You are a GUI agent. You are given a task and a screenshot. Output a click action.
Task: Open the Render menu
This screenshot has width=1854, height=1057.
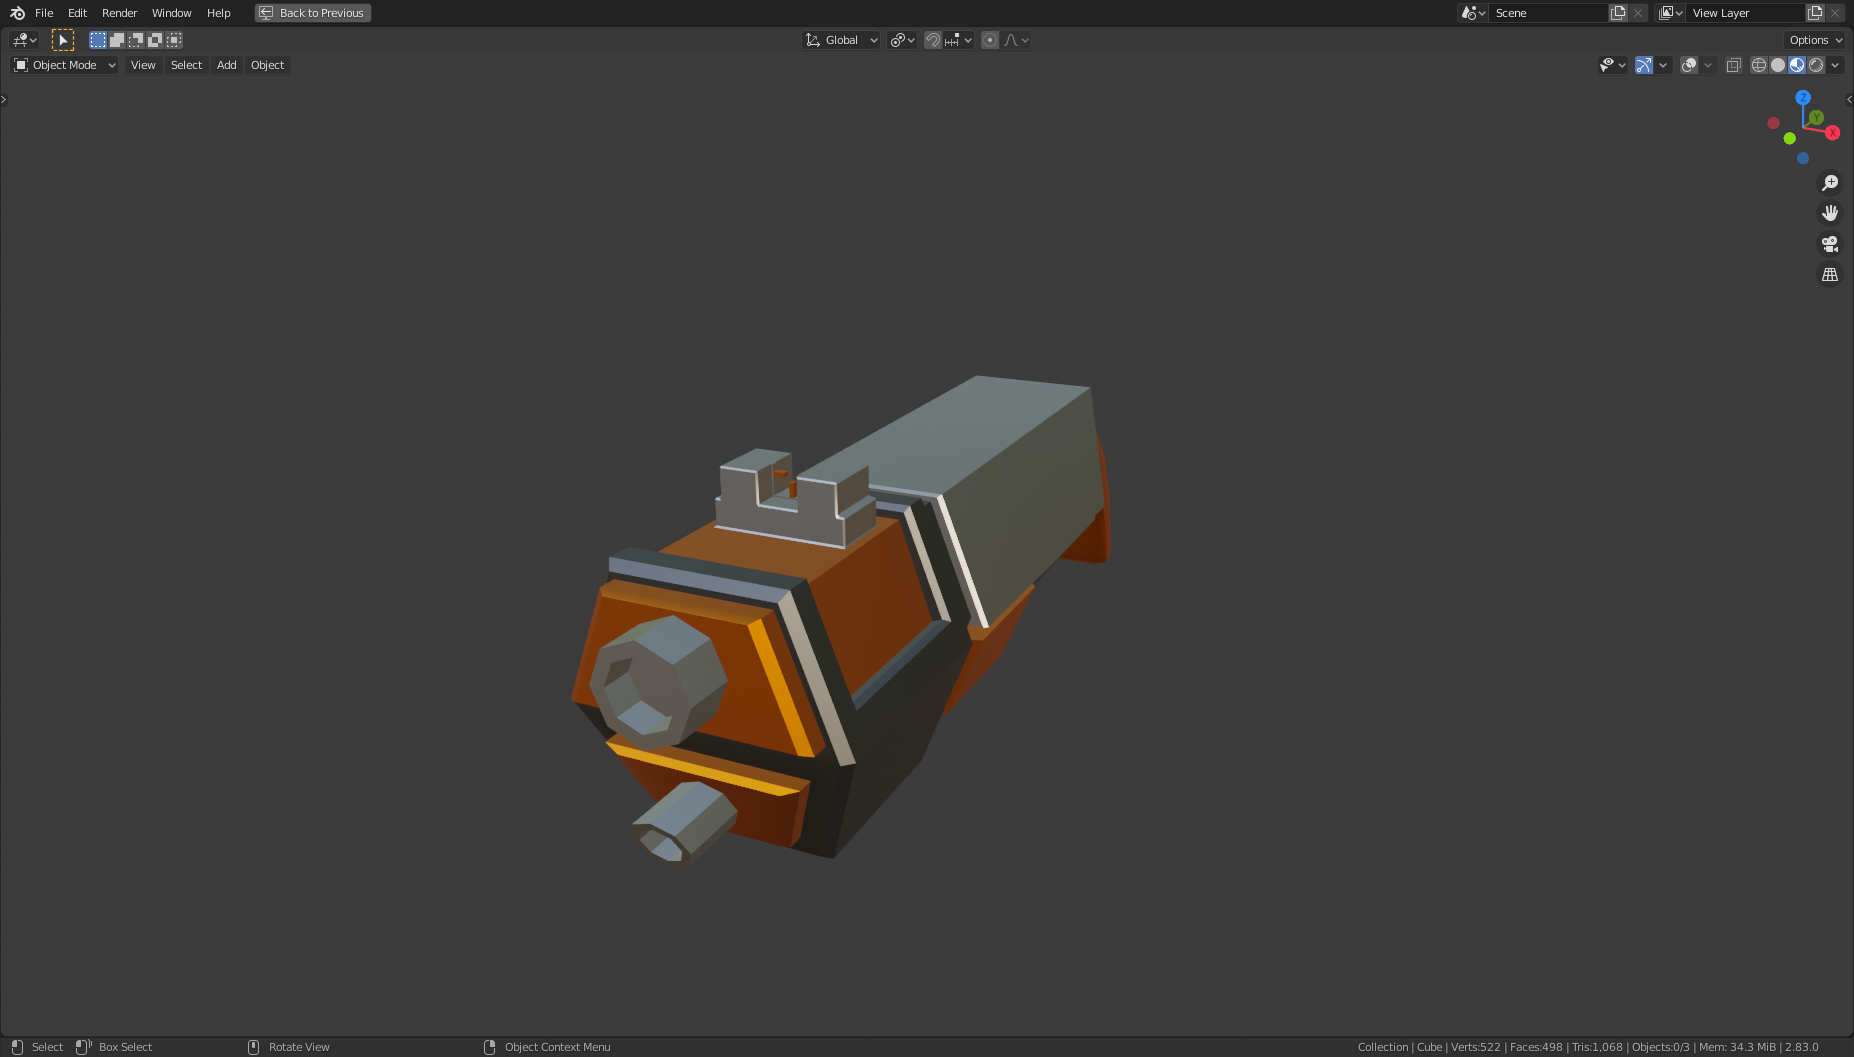tap(119, 13)
